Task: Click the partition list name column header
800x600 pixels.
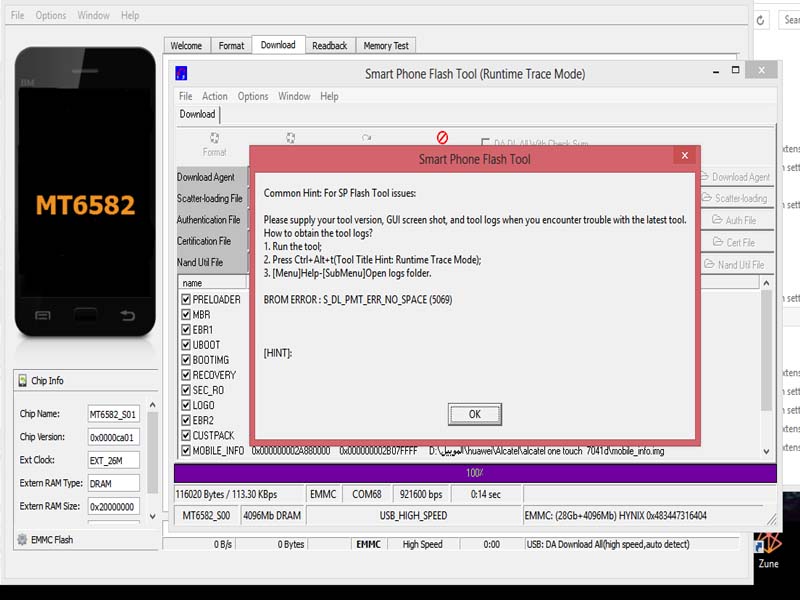Action: point(212,283)
